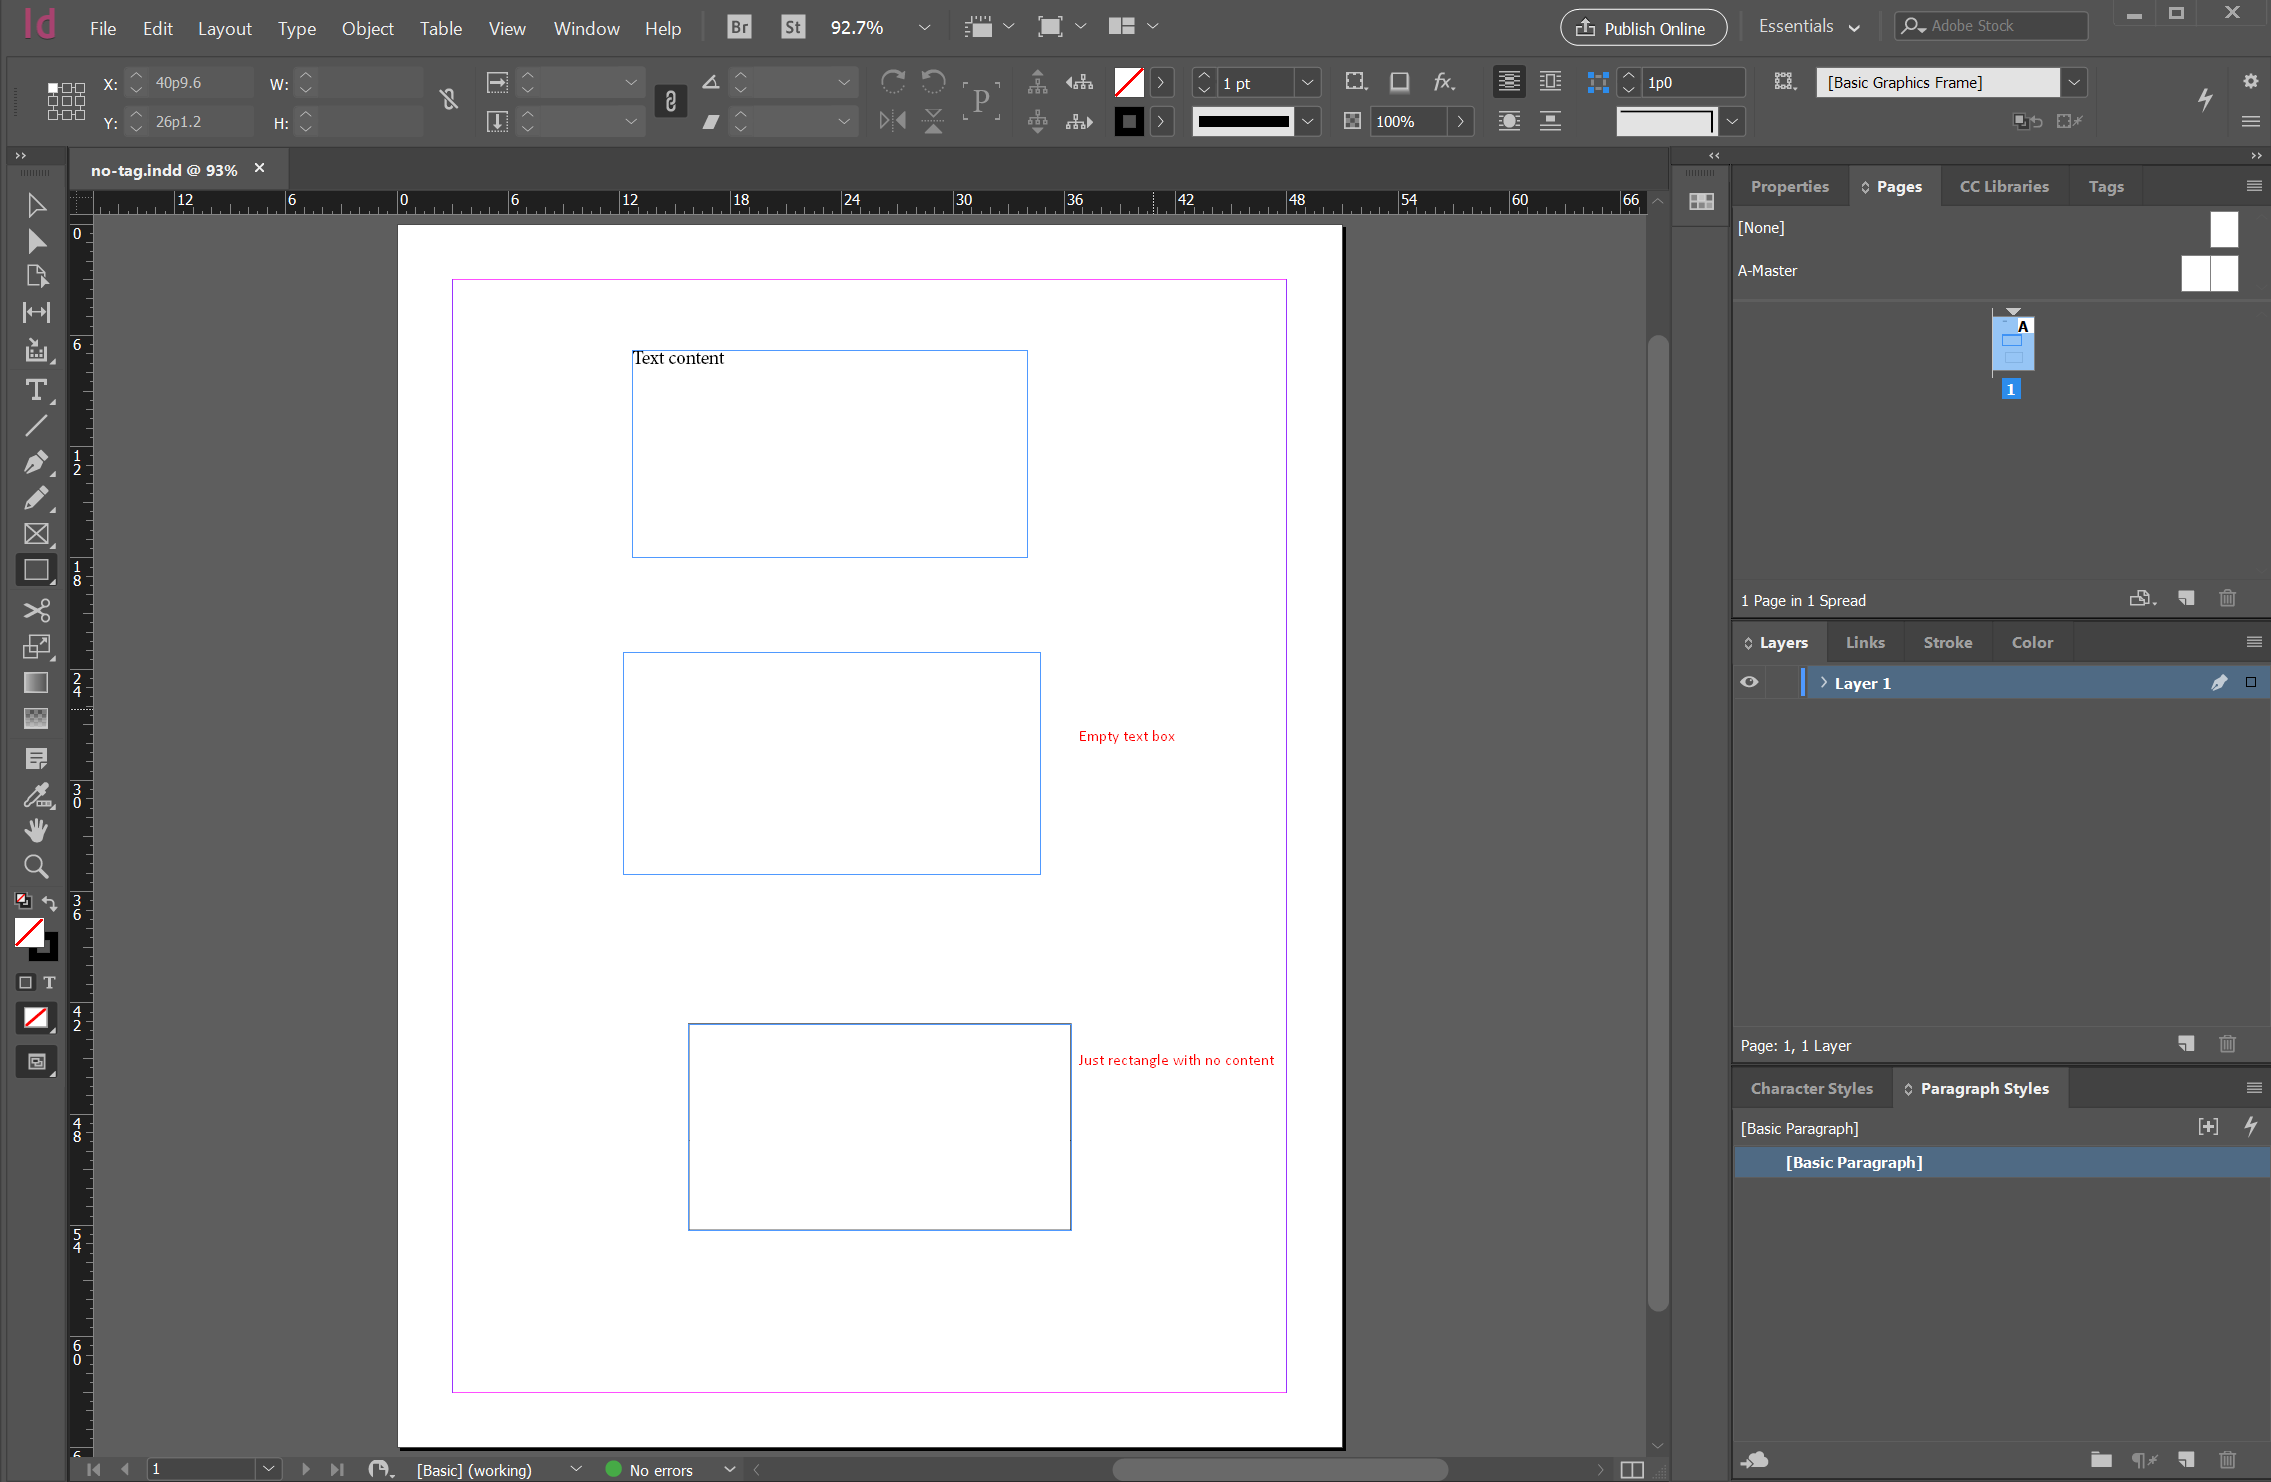
Task: Delete the selected page via the trash icon
Action: pos(2226,598)
